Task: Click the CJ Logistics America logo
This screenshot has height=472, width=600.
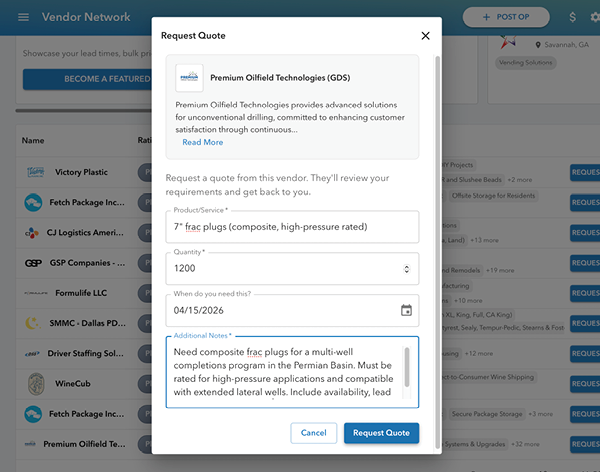Action: (x=32, y=233)
